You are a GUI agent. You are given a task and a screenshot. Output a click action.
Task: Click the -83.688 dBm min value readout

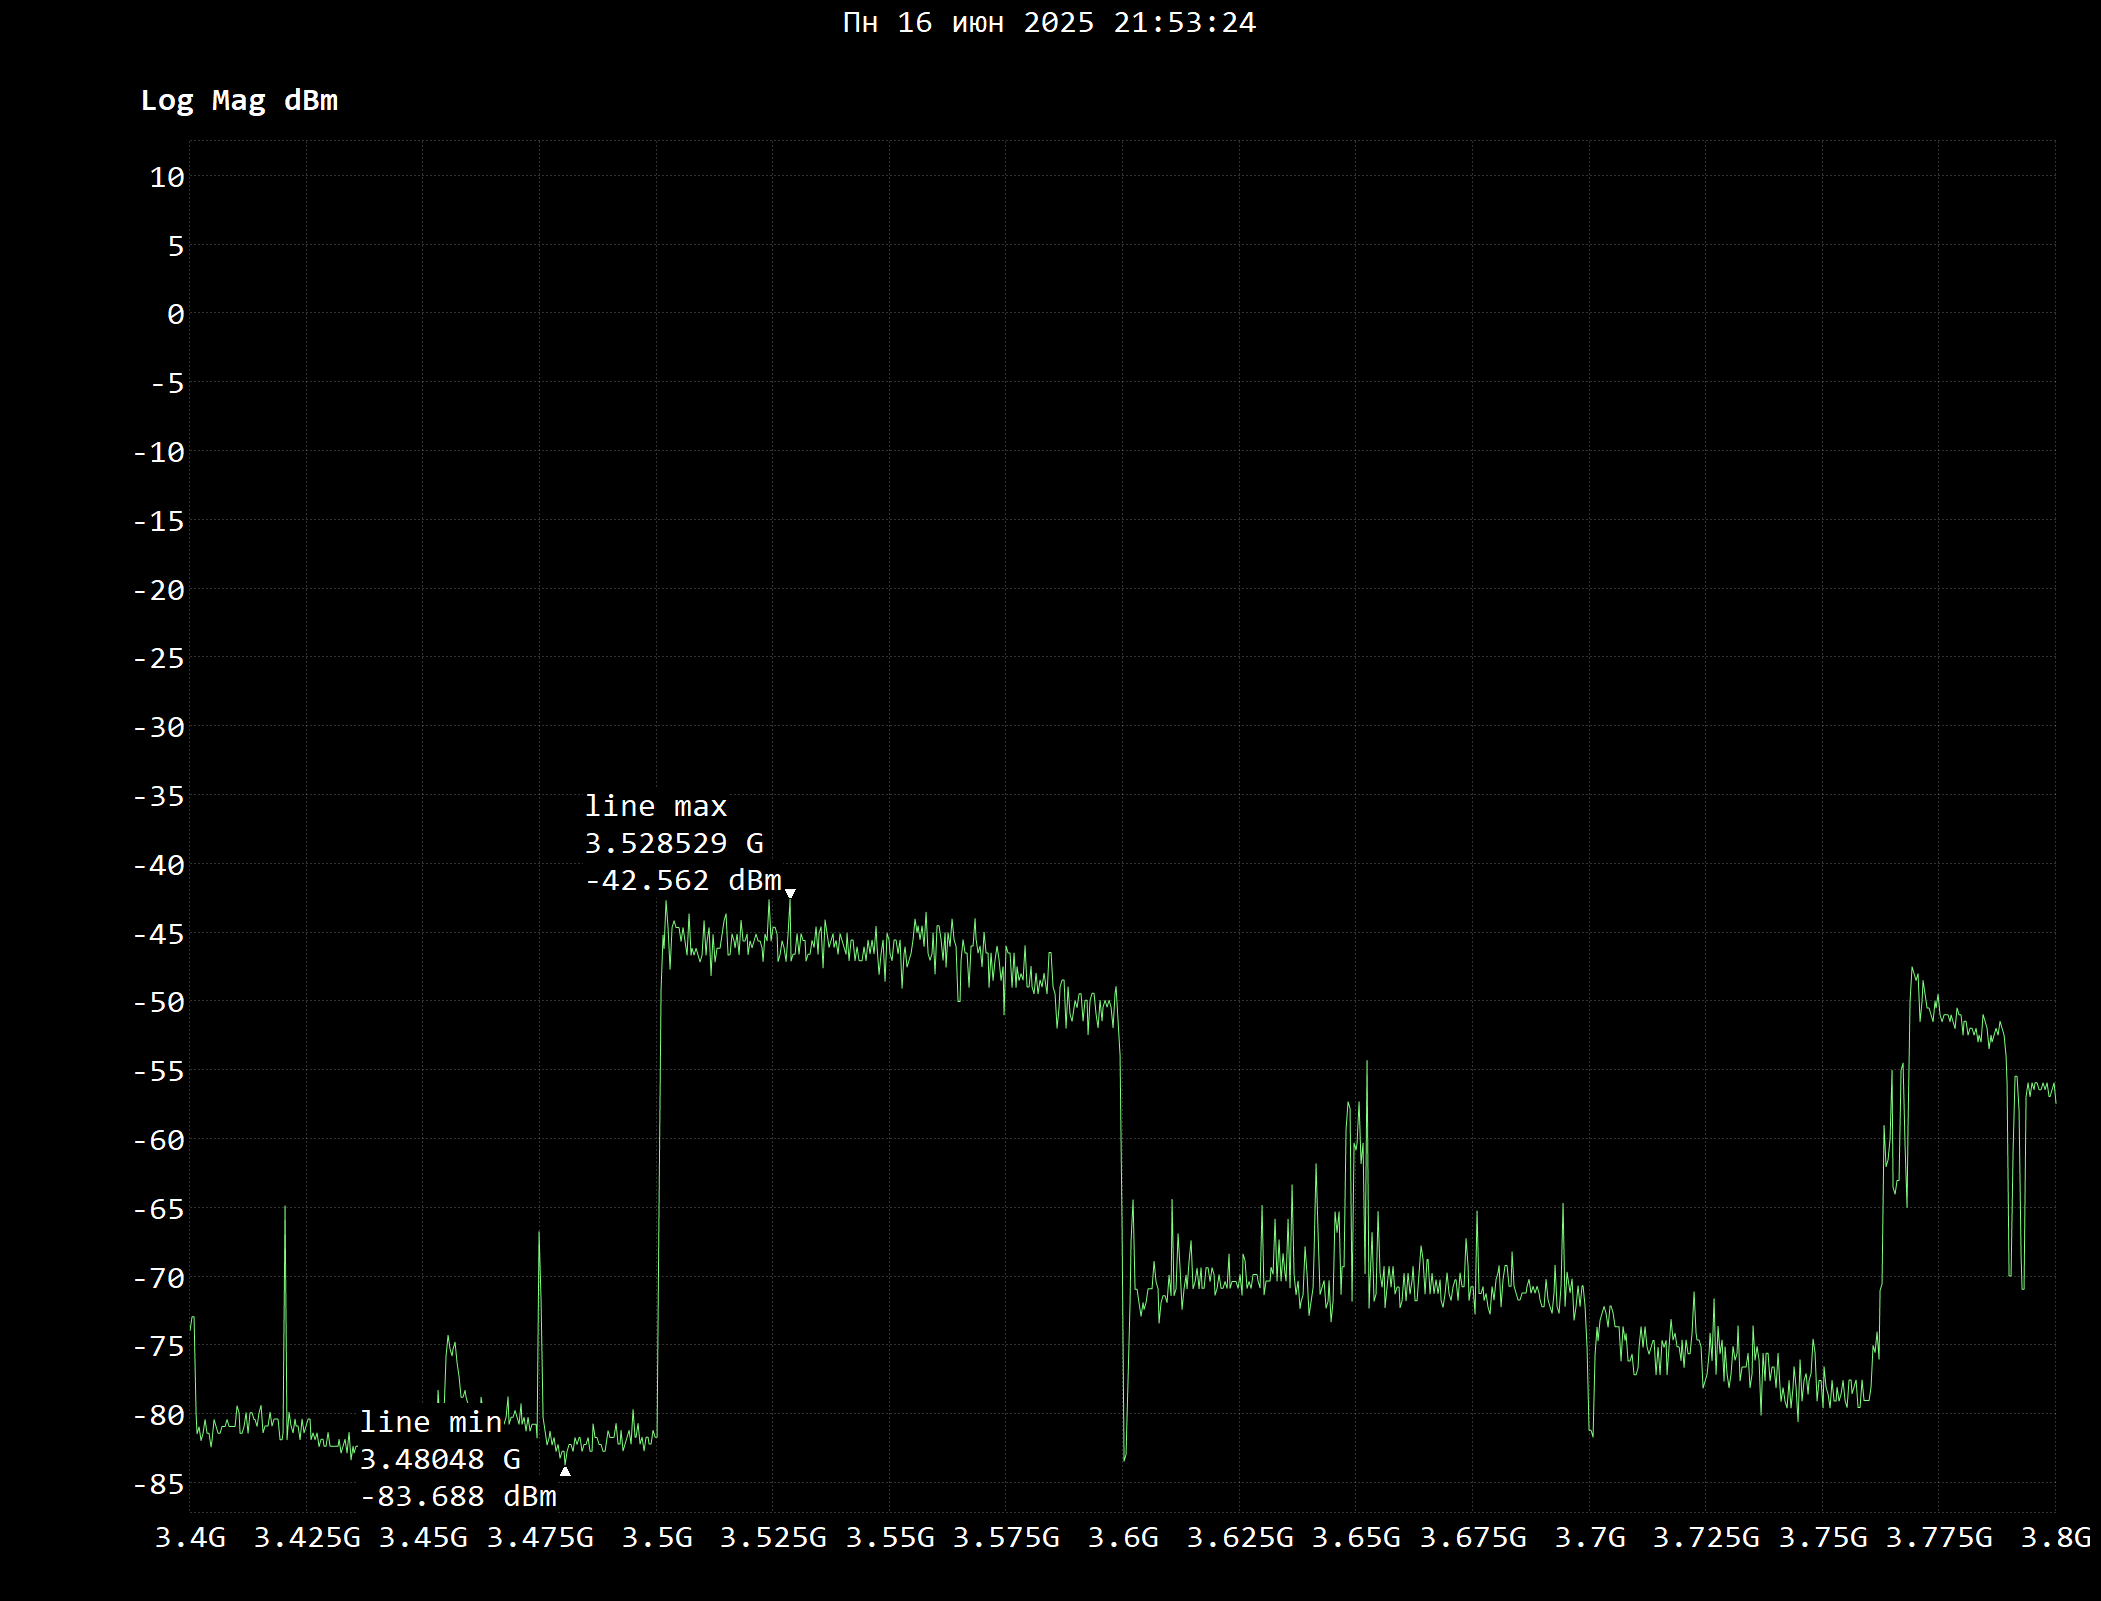tap(458, 1497)
